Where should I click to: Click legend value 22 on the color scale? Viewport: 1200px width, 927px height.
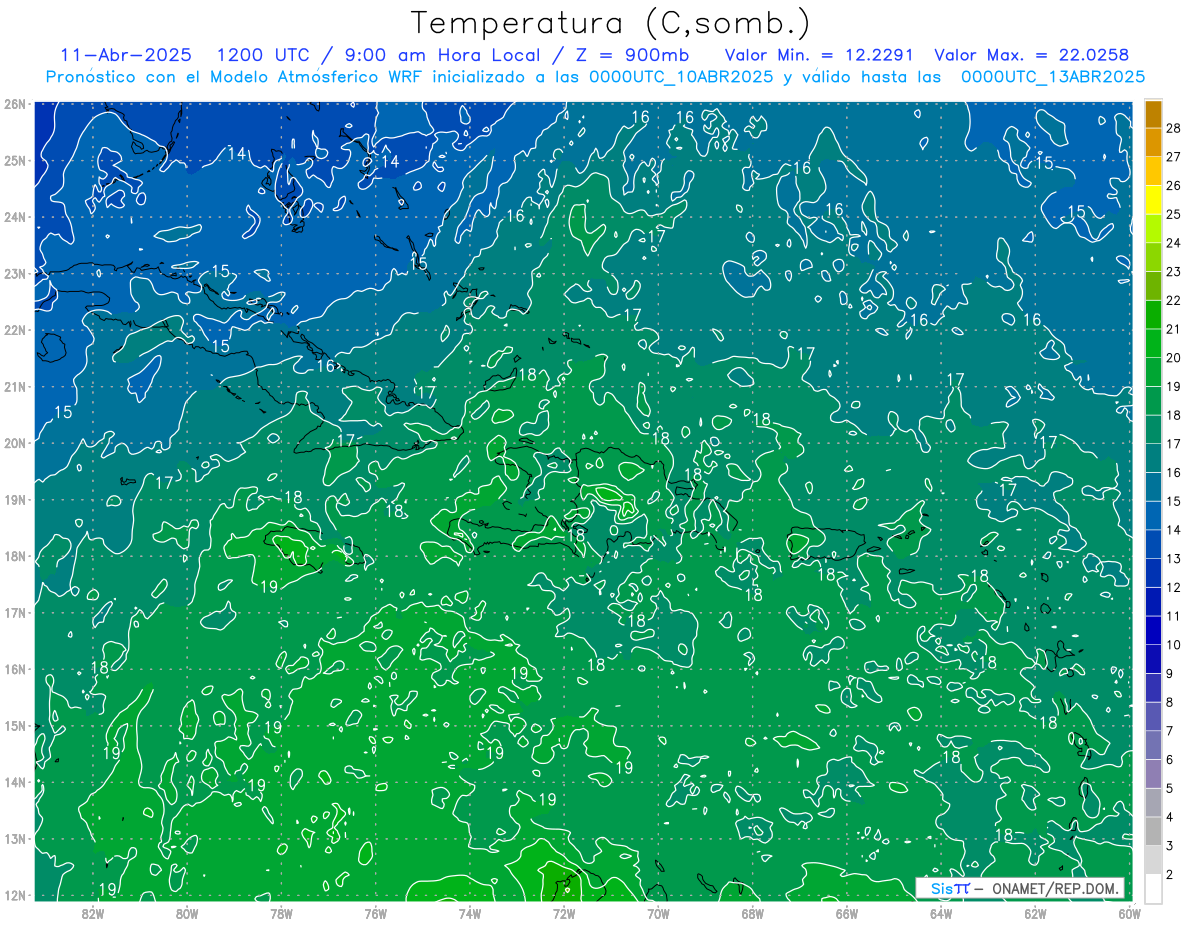(1173, 300)
